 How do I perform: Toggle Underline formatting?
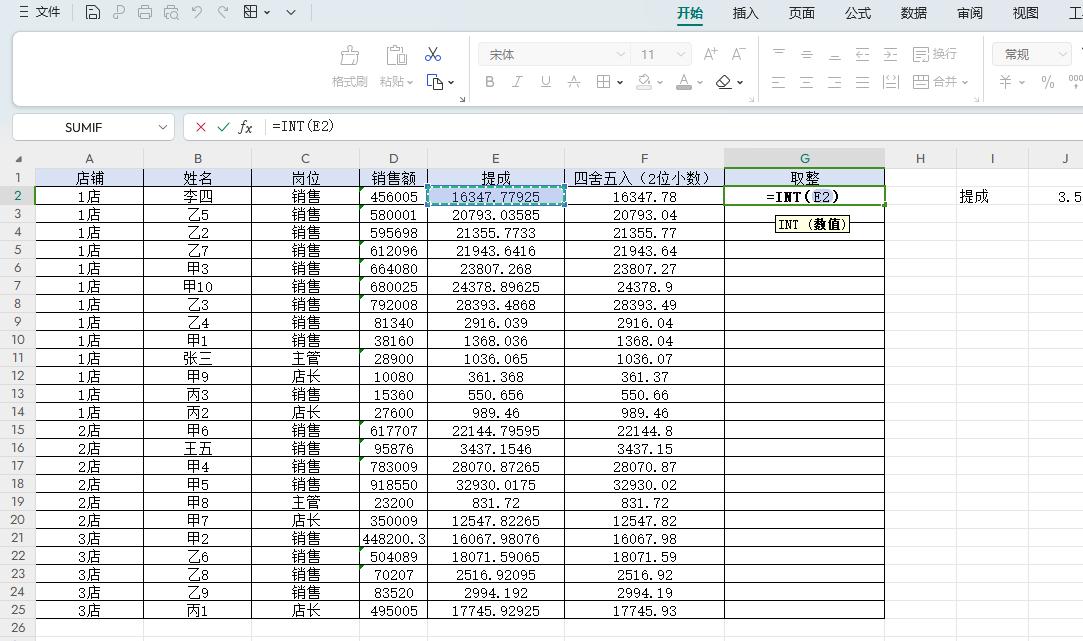[x=546, y=82]
